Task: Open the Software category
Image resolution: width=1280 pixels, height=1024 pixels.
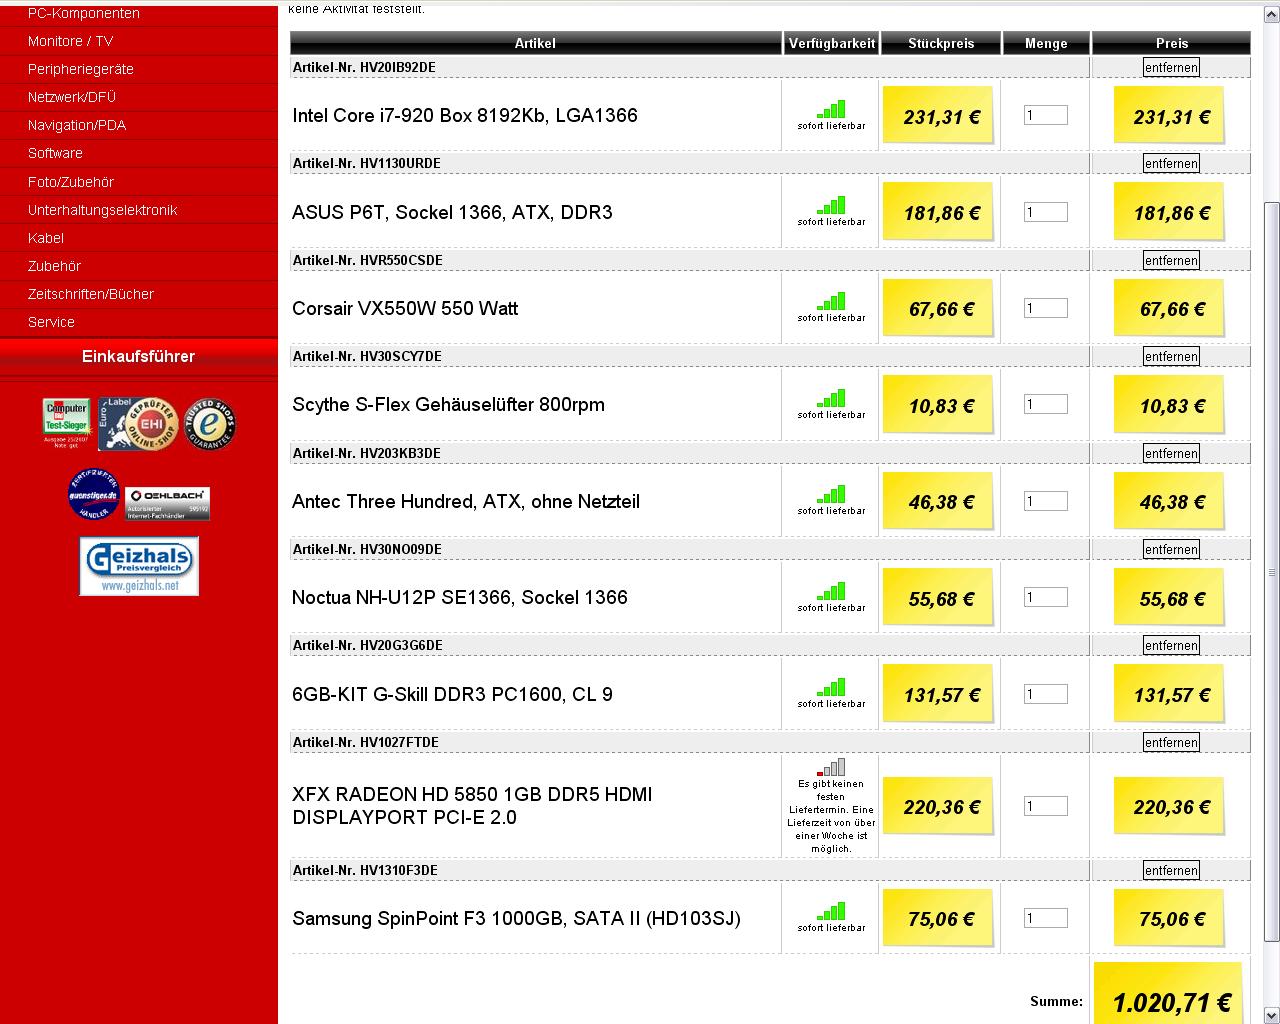Action: (x=55, y=153)
